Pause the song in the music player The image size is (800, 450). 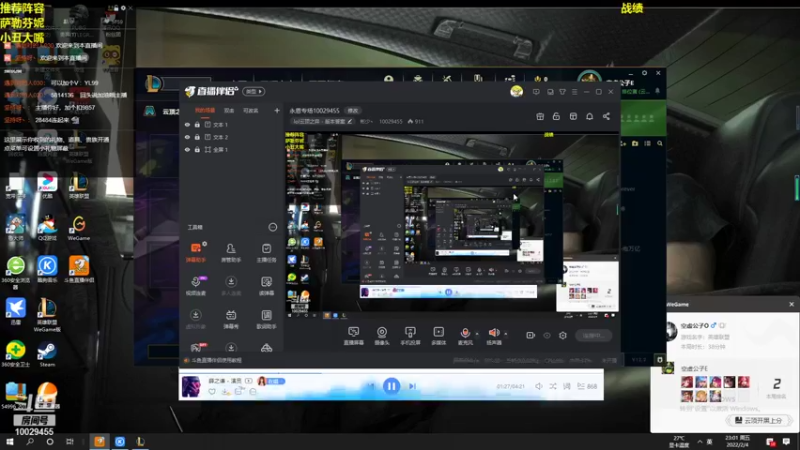click(391, 386)
